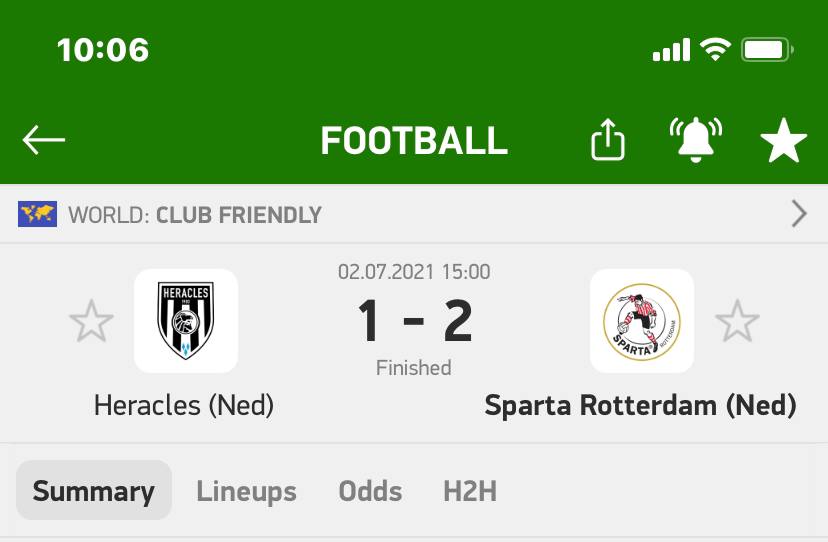Select the Summary tab
Viewport: 828px width, 542px height.
(94, 490)
